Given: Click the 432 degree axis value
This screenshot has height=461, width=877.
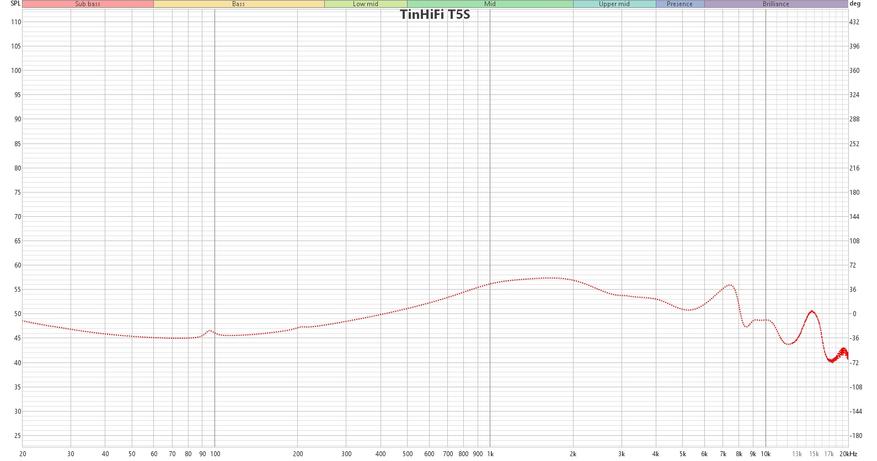Looking at the screenshot, I should pyautogui.click(x=855, y=22).
